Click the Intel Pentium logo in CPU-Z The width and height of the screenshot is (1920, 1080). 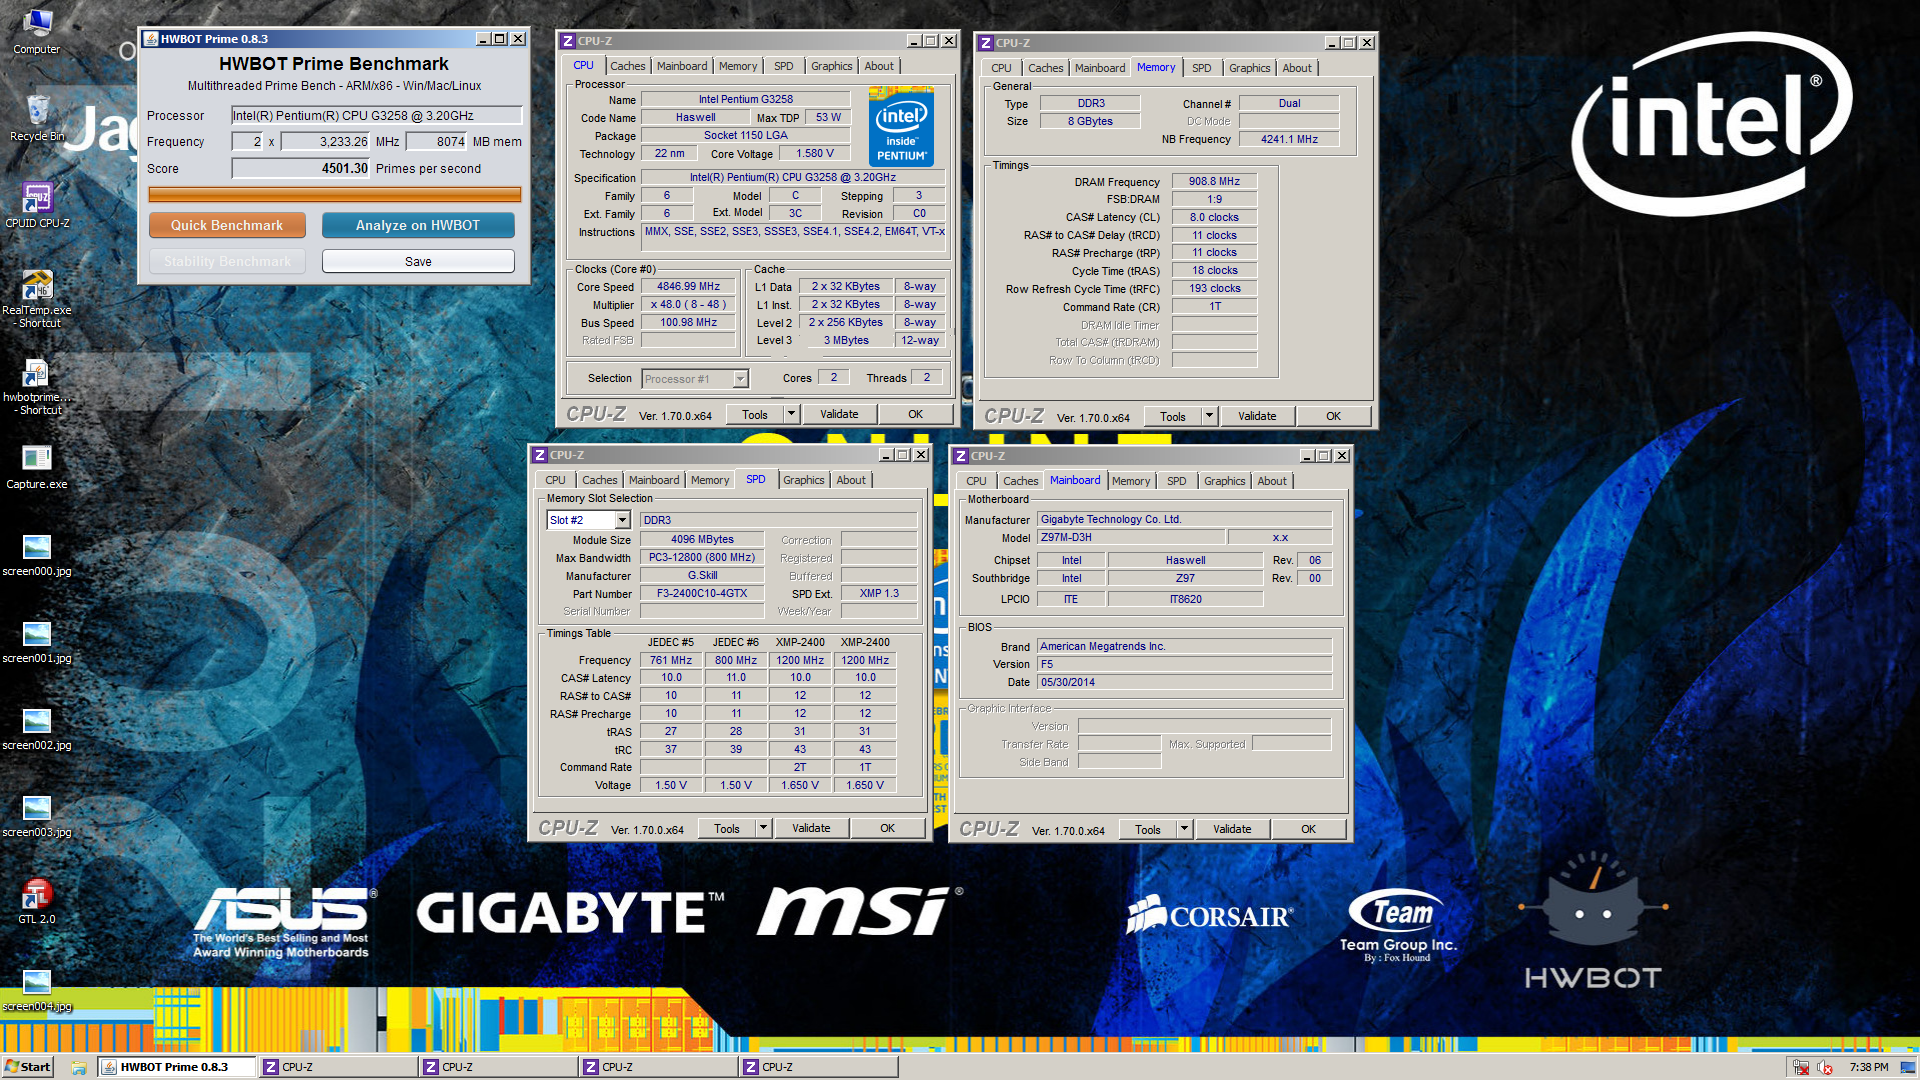click(x=901, y=127)
